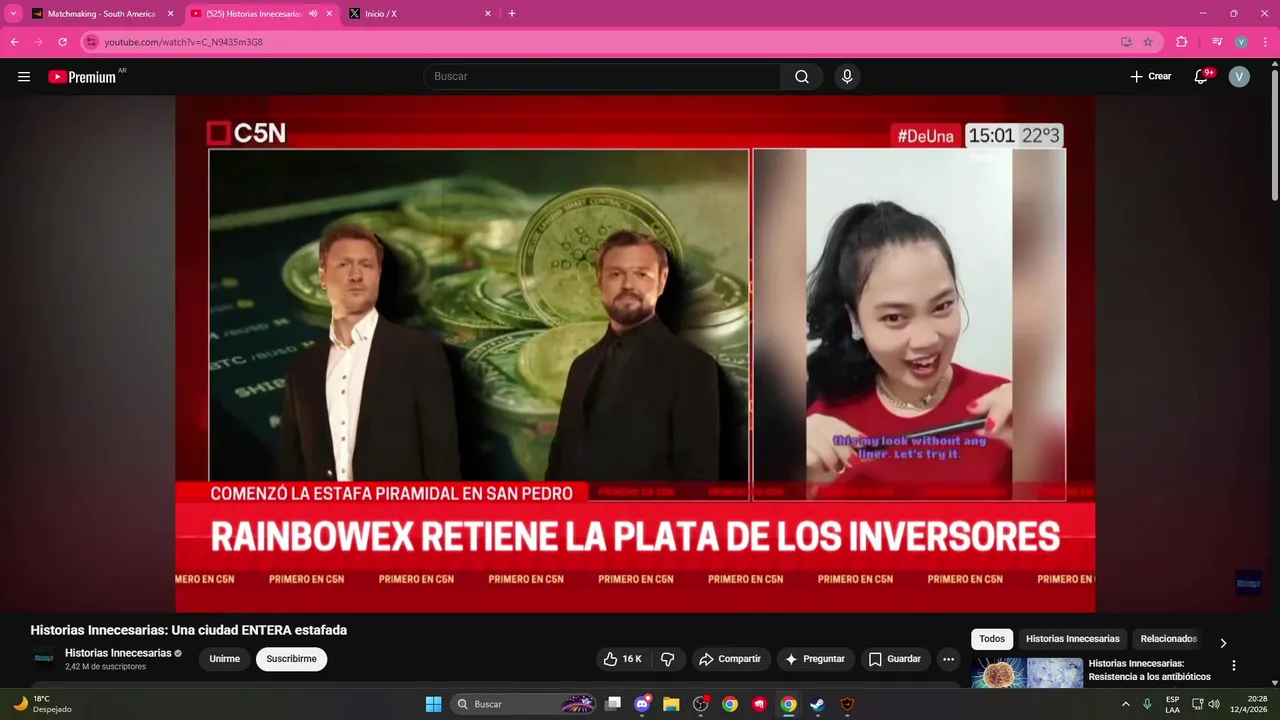
Task: Bookmark this page with star icon
Action: (x=1148, y=42)
